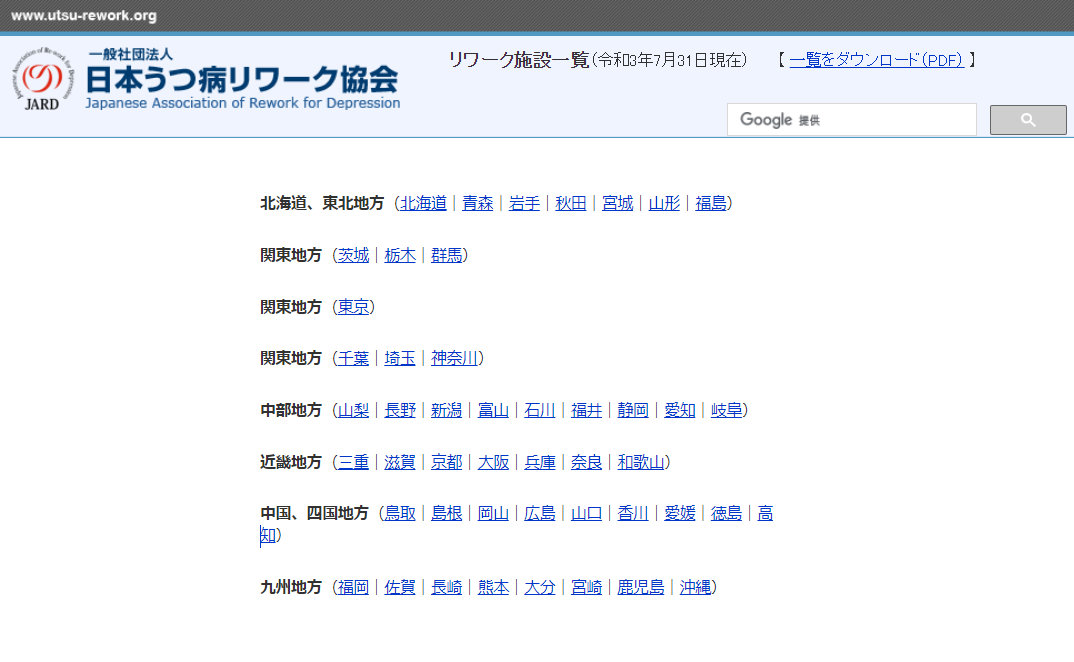
Task: Click the 和歌山 link
Action: point(641,462)
